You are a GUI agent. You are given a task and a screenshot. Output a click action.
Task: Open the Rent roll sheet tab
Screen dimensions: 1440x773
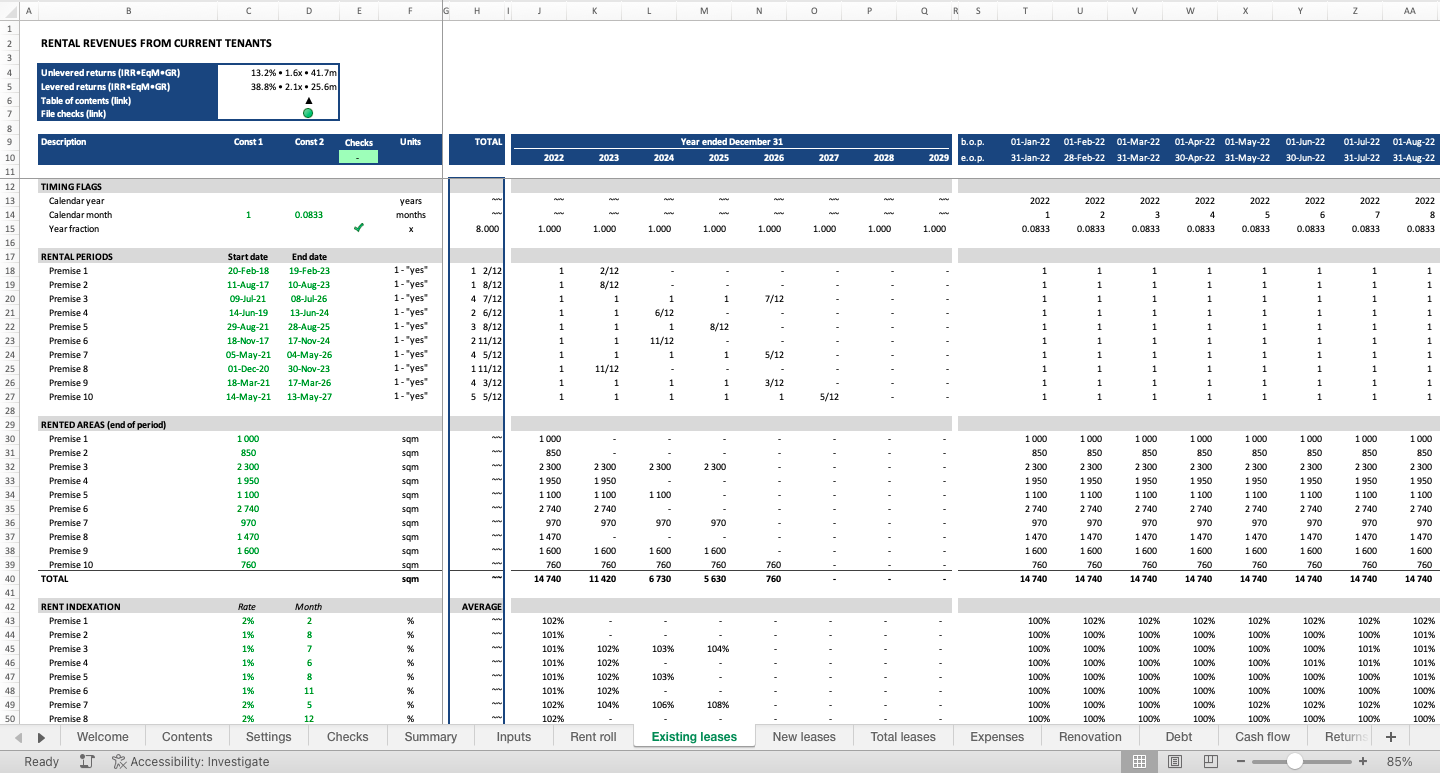[593, 737]
